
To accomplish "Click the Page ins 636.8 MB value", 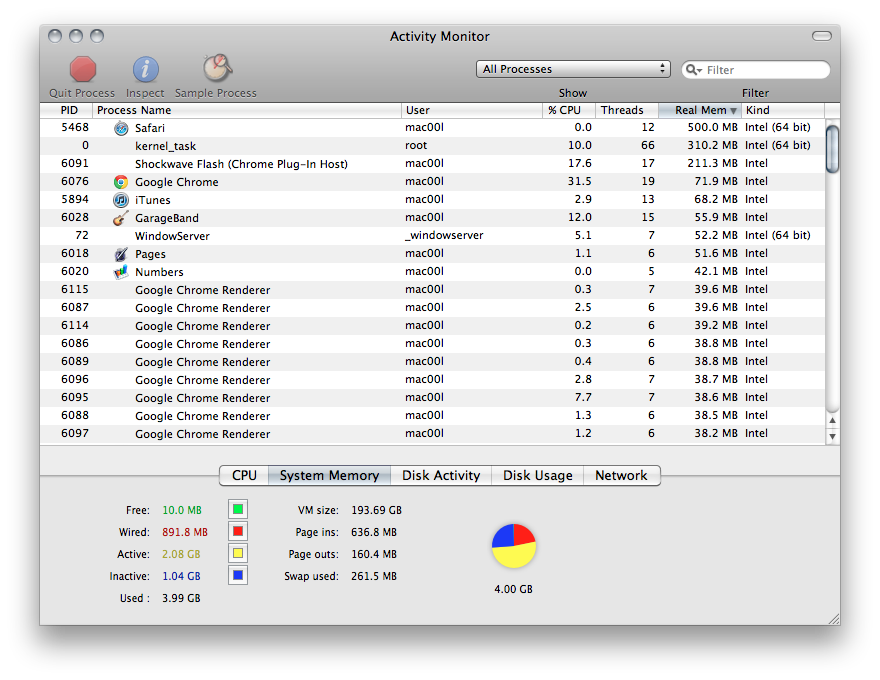I will [374, 532].
